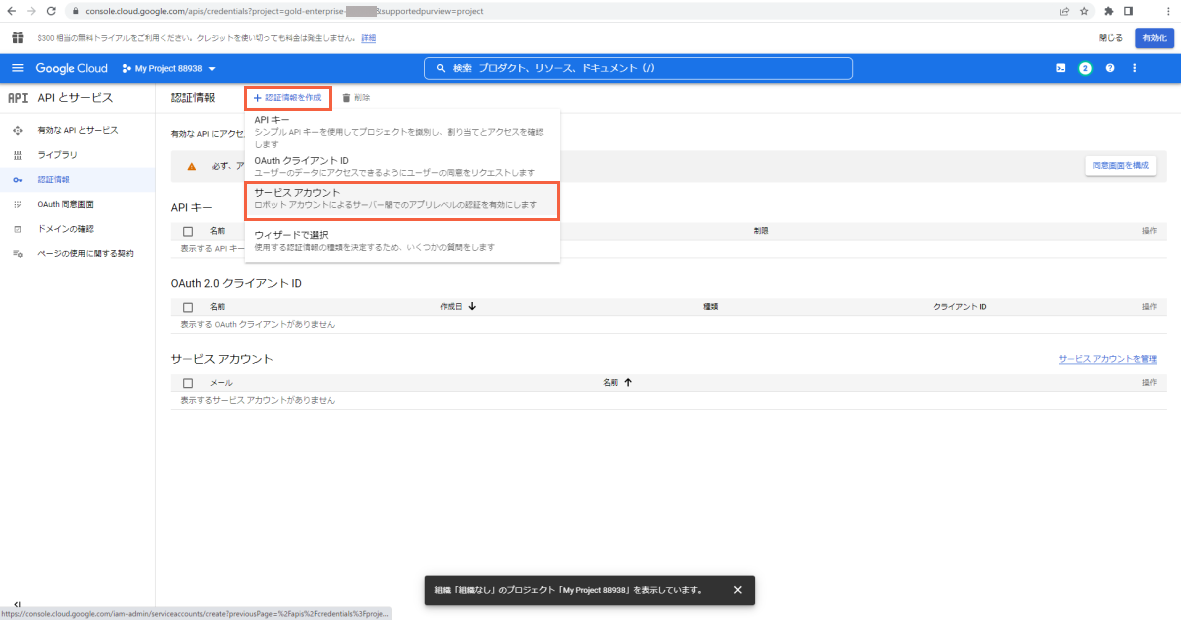Screen dimensions: 1181x620
Task: Open the more options three-dot menu
Action: click(x=1134, y=68)
